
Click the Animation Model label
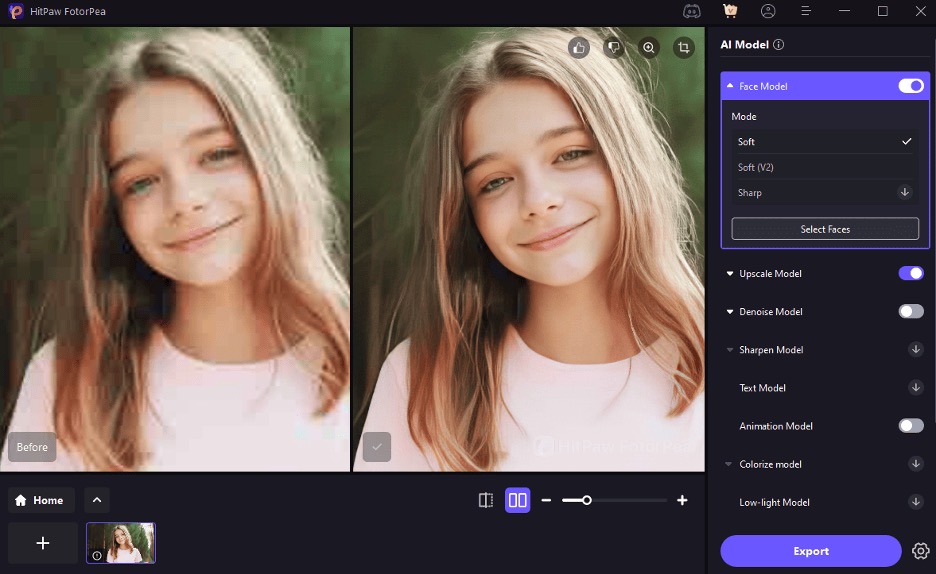[776, 426]
